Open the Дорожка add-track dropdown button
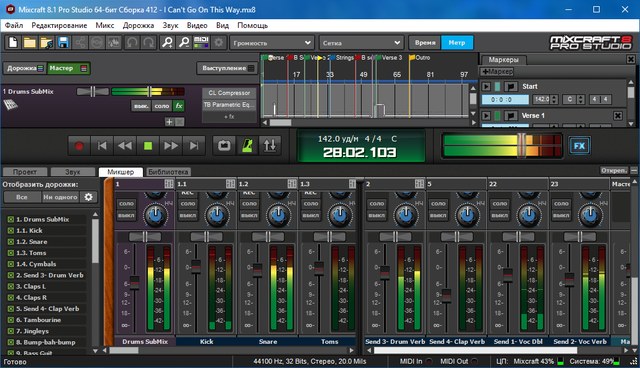Image resolution: width=640 pixels, height=368 pixels. 25,68
